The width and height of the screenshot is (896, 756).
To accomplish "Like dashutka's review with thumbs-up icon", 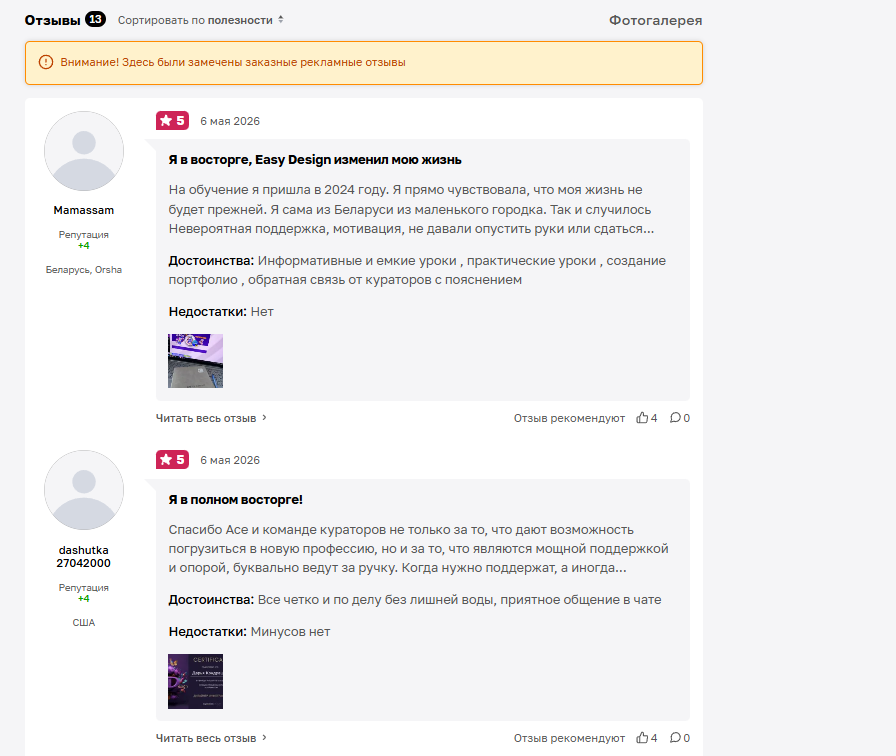I will pyautogui.click(x=642, y=738).
